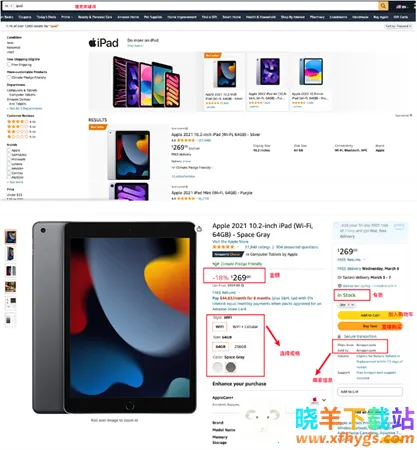Check the Apple brand filter checkbox
The height and width of the screenshot is (450, 417).
pos(9,150)
